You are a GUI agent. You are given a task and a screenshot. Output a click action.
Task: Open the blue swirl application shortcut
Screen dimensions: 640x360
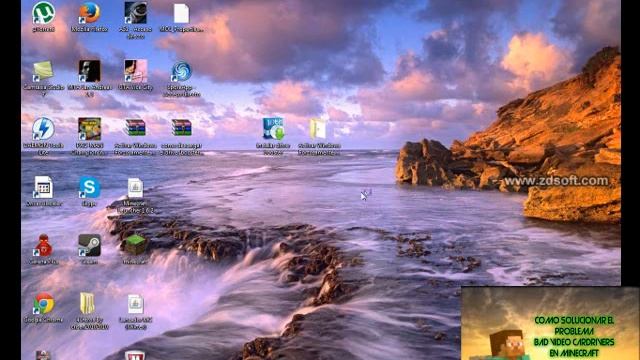point(181,71)
